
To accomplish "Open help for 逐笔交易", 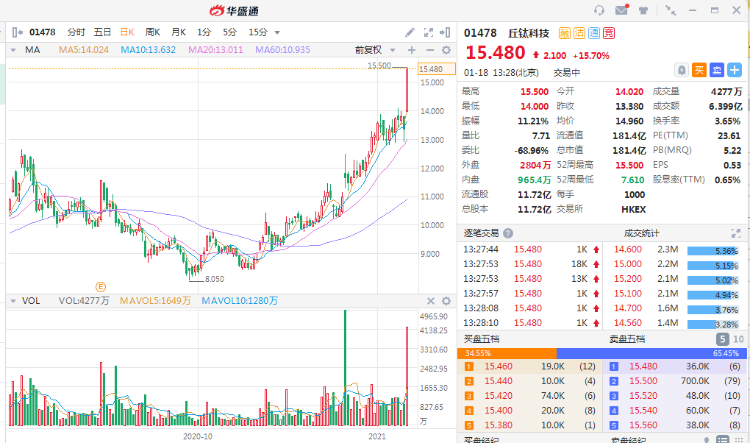I will point(508,233).
